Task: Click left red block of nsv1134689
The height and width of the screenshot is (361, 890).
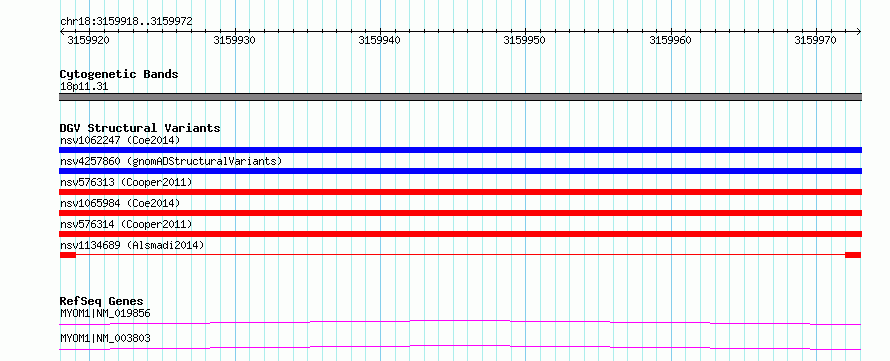Action: (x=68, y=255)
